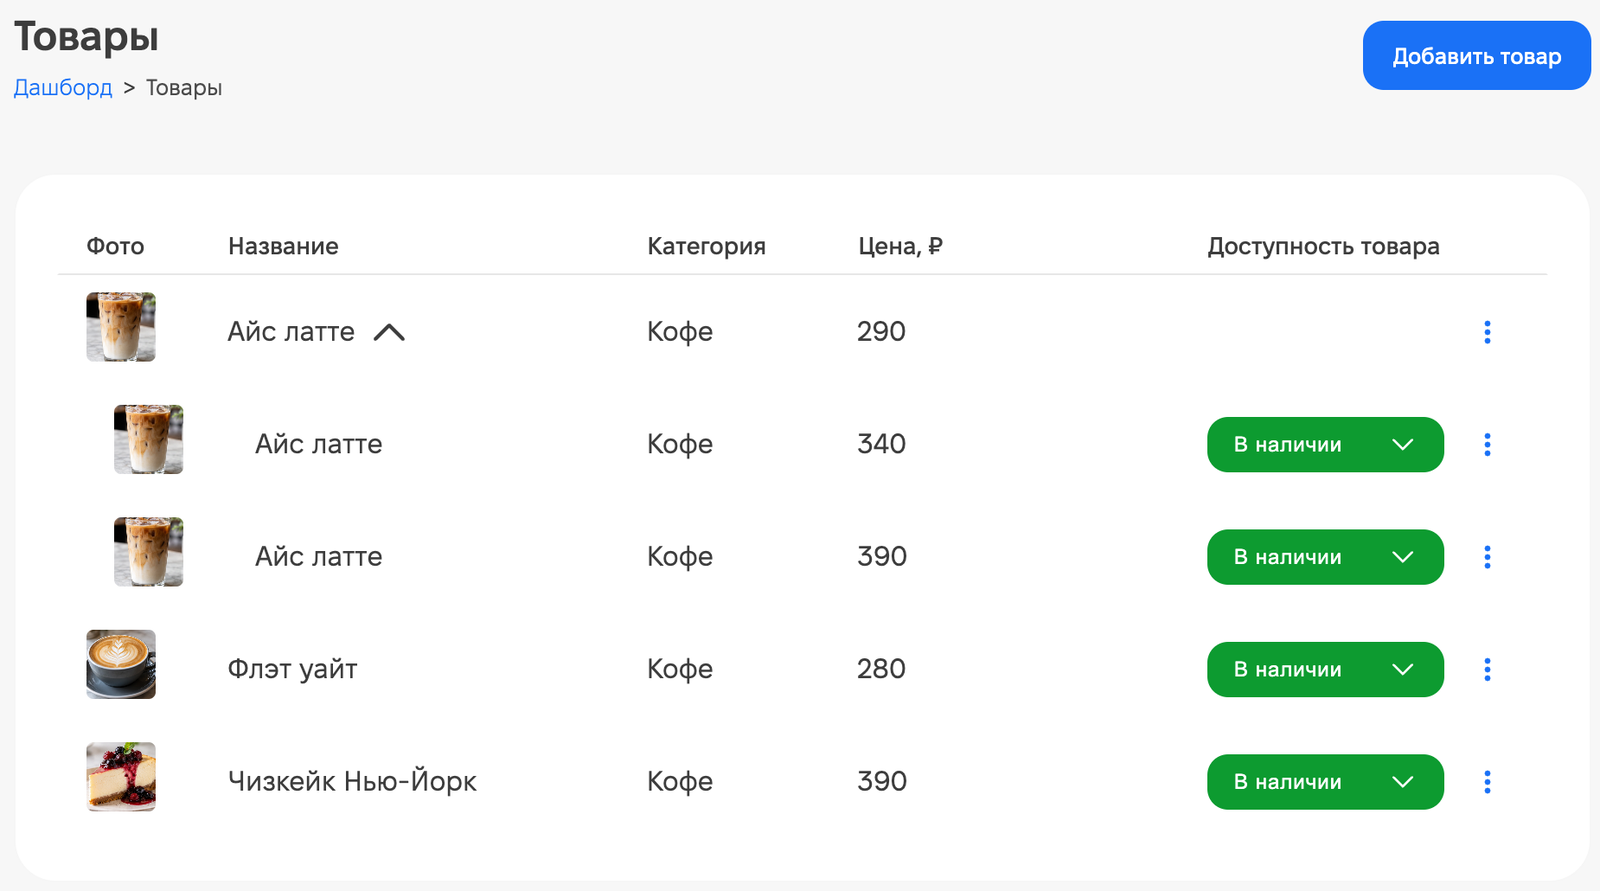Go to Дашборд breadcrumb link

[x=63, y=88]
